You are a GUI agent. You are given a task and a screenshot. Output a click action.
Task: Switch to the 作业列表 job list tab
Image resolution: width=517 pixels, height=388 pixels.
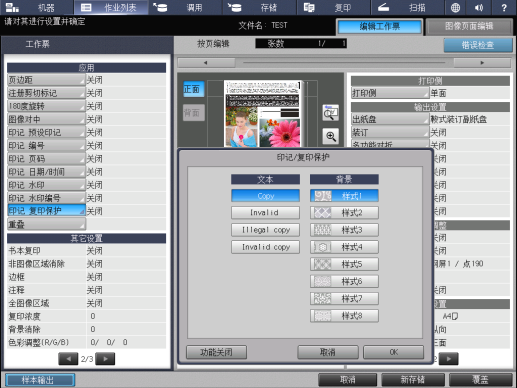coord(111,7)
